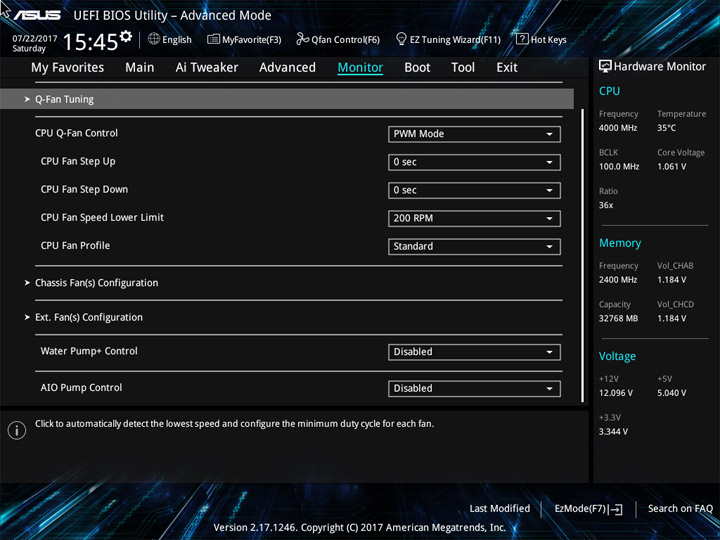The height and width of the screenshot is (540, 720).
Task: Click the Qfan Control fan icon
Action: coord(302,39)
